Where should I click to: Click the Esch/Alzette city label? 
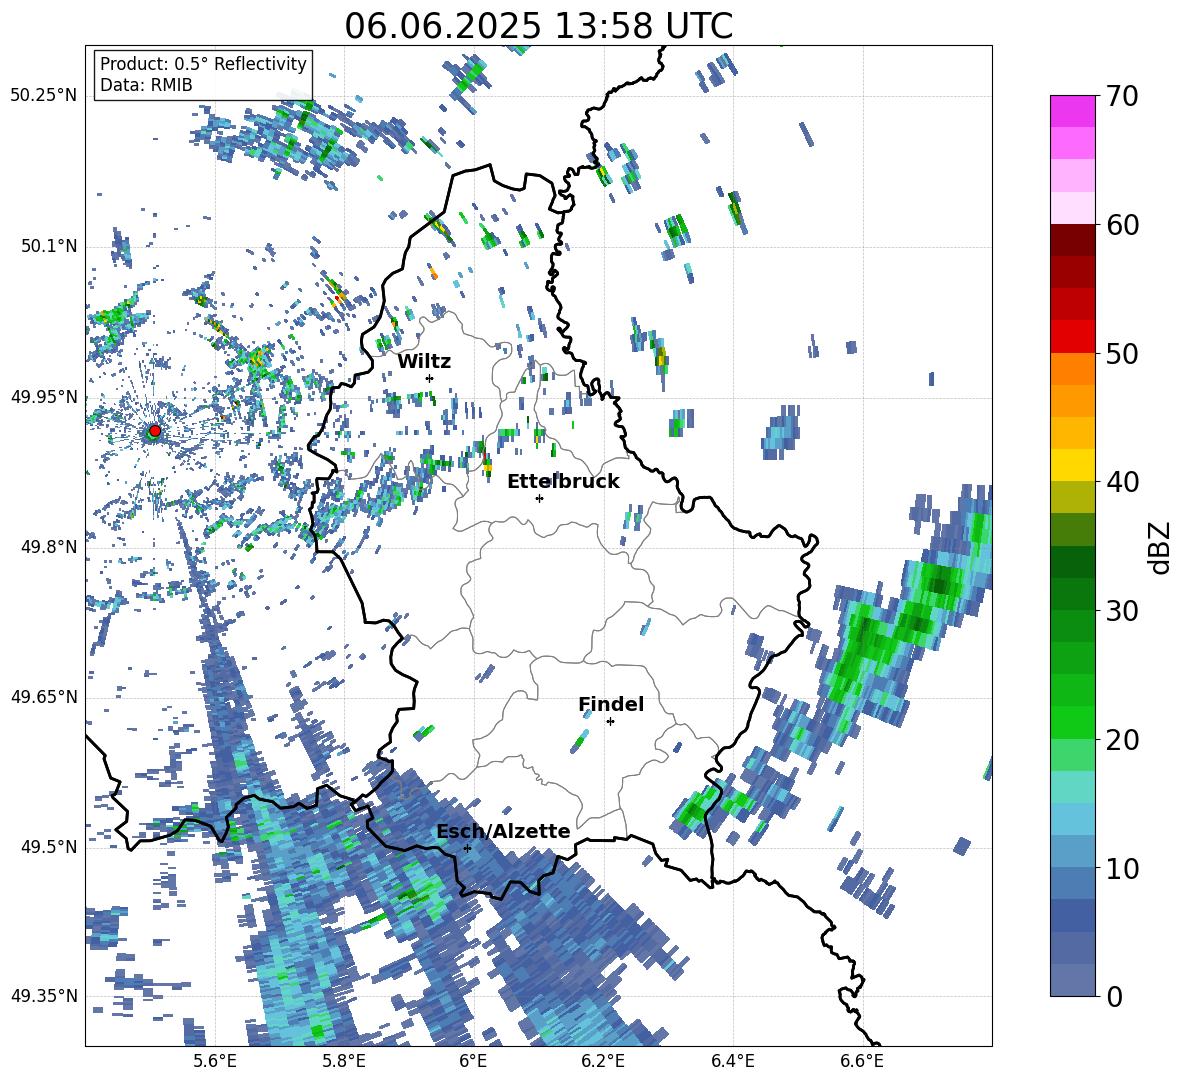click(503, 831)
